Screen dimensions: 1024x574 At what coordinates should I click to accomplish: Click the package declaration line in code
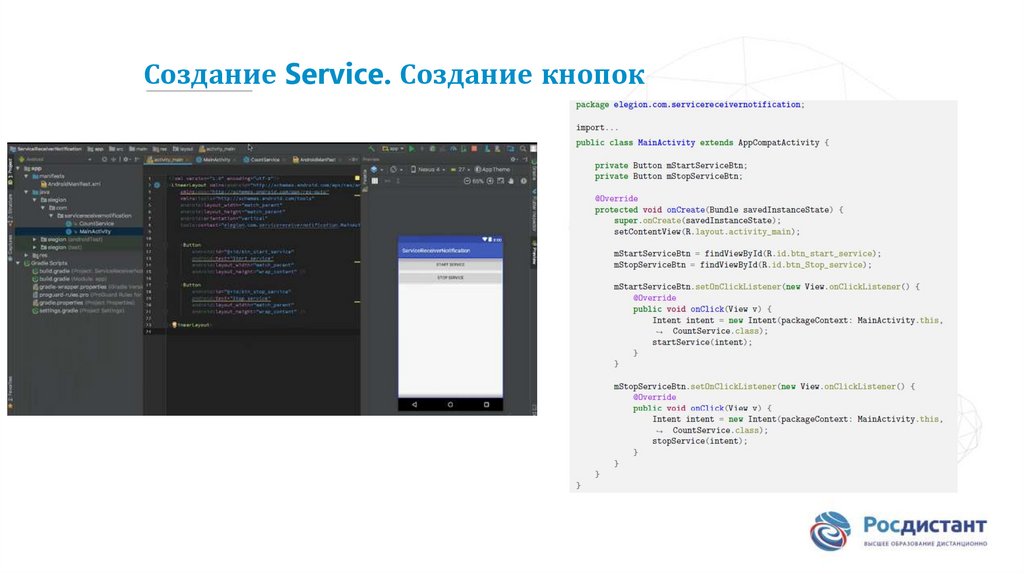pyautogui.click(x=690, y=104)
